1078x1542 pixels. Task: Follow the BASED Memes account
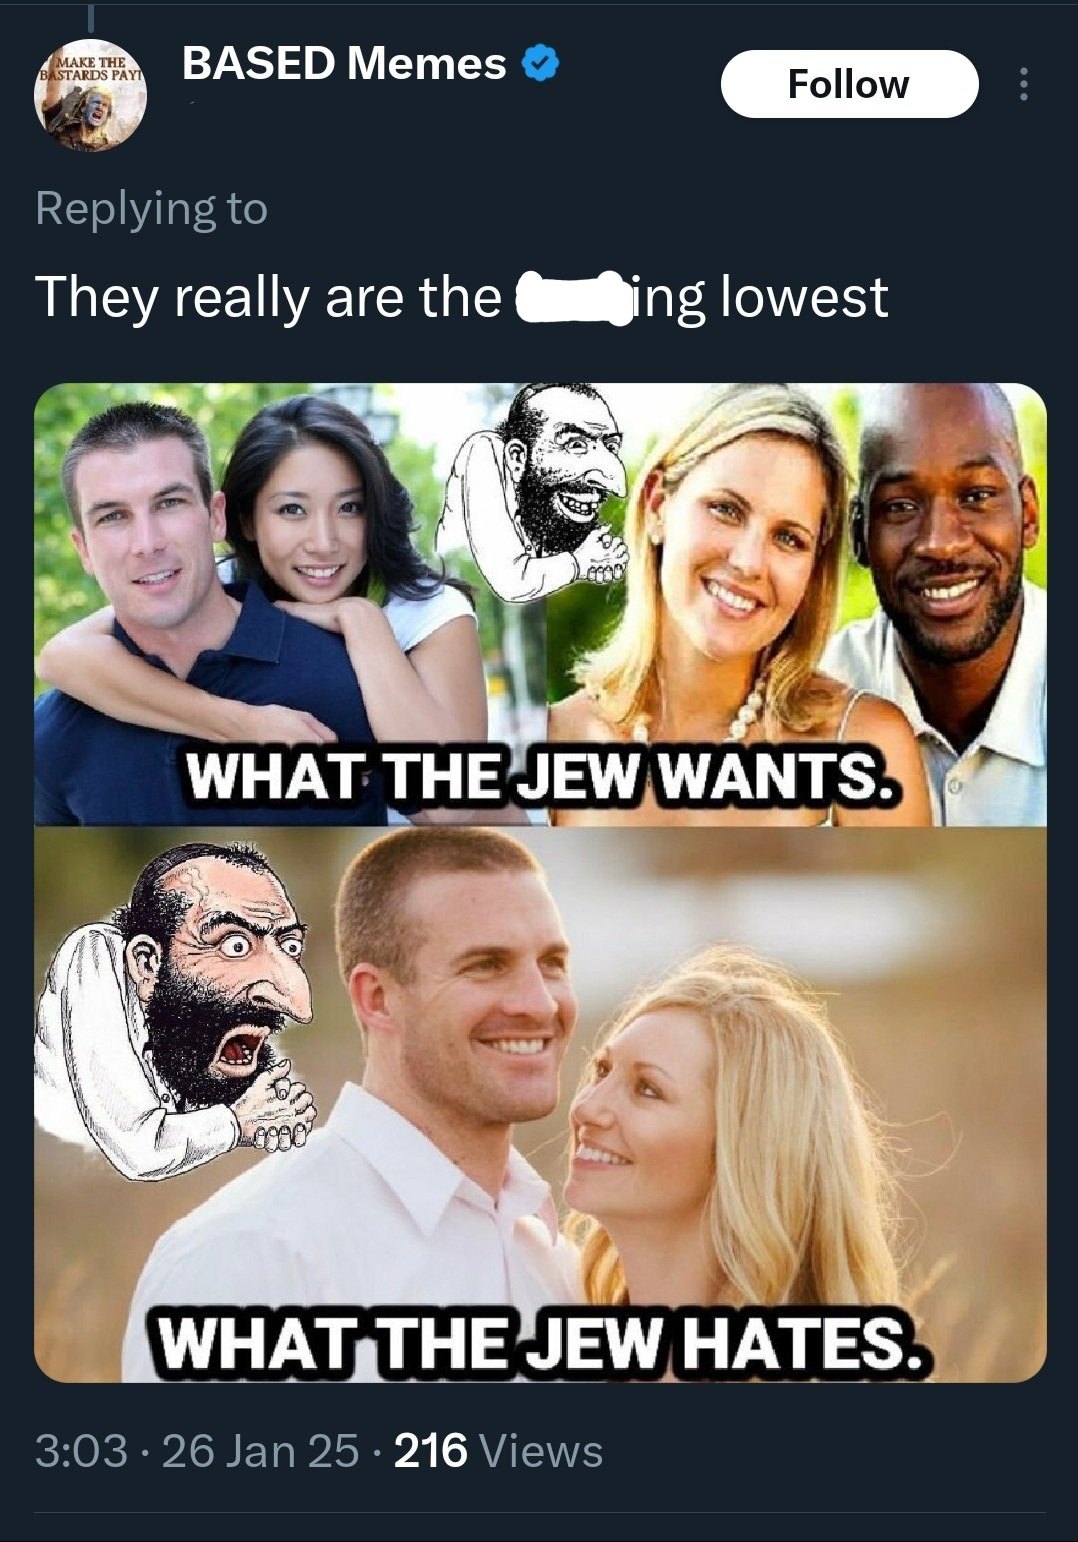[x=849, y=84]
